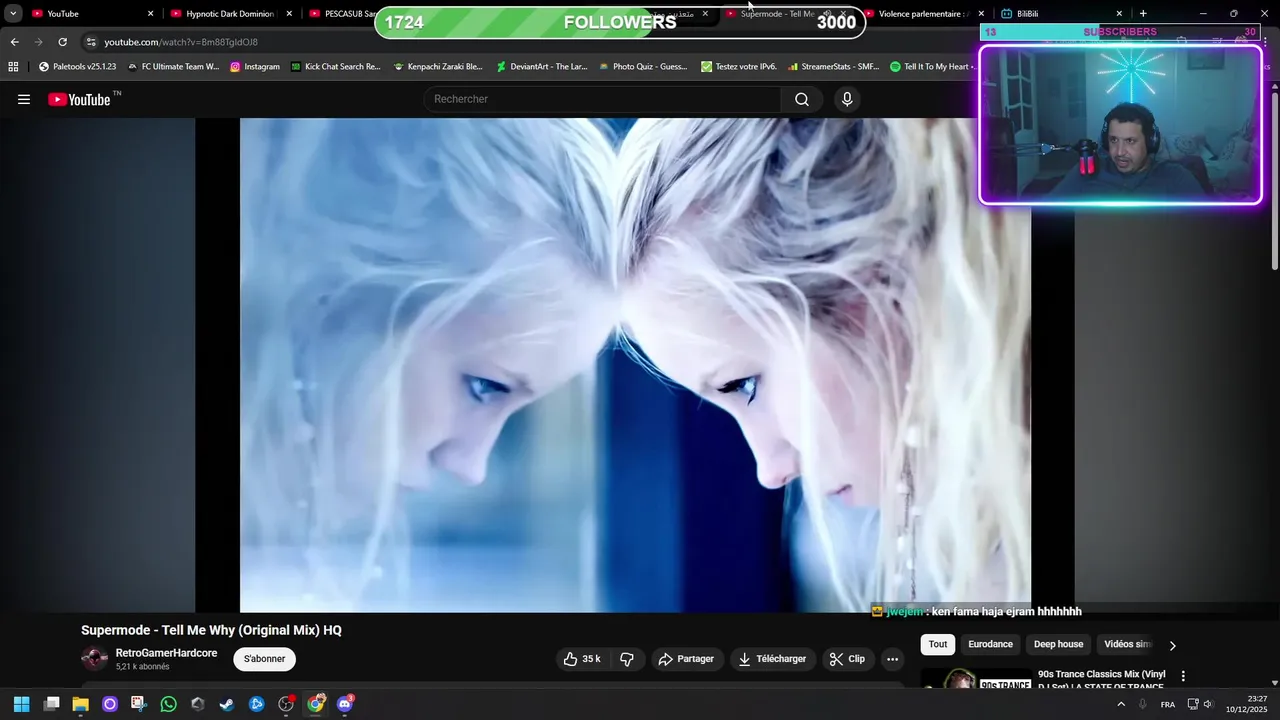Click 90s Trance Classics Mix thumbnail
The height and width of the screenshot is (720, 1280).
[976, 680]
